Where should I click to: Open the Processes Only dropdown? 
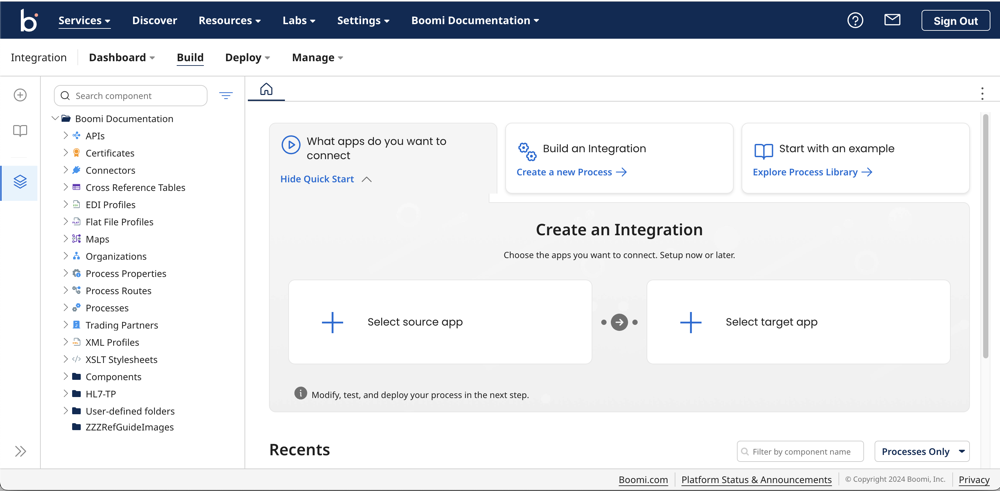coord(922,451)
